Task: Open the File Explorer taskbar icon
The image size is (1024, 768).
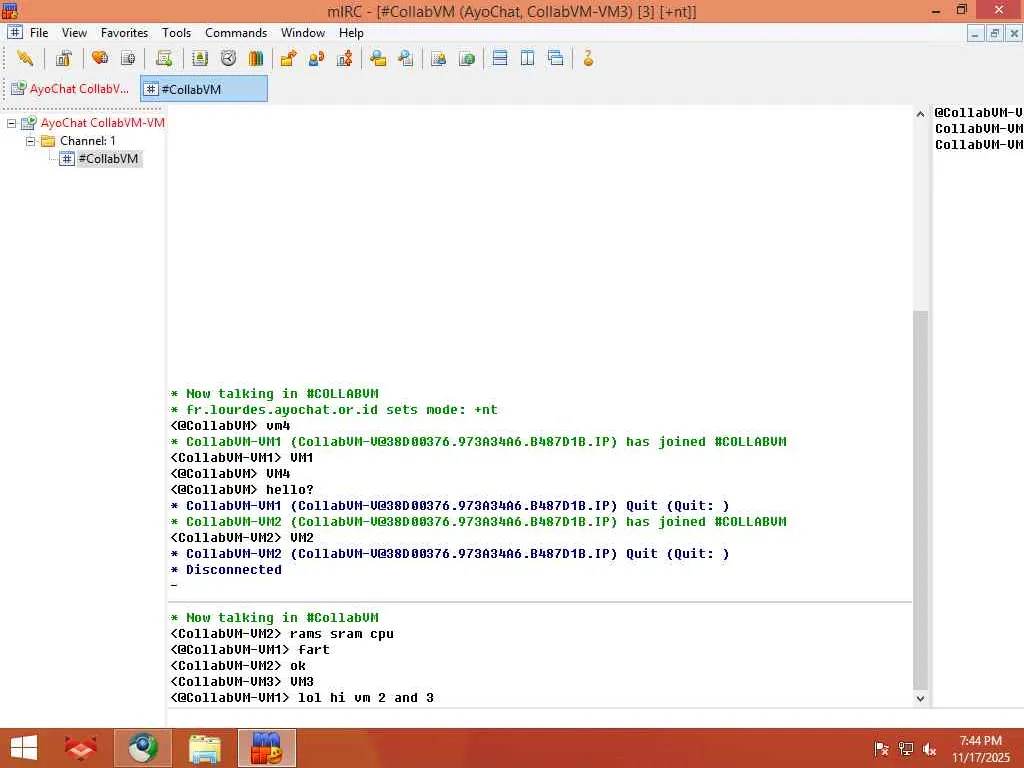Action: point(205,748)
